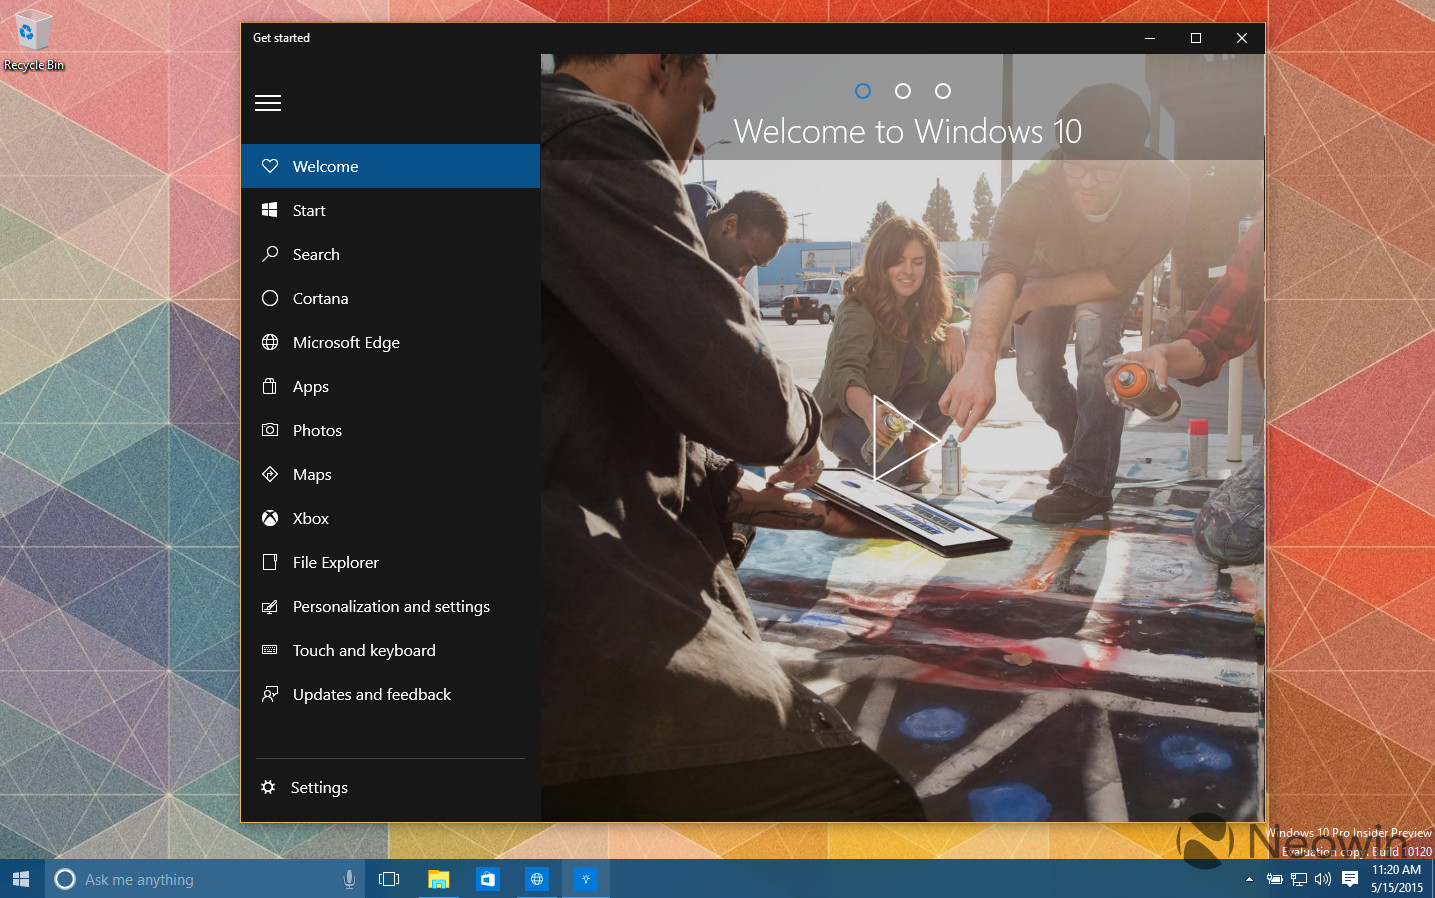Click the battery power tray icon
Image resolution: width=1435 pixels, height=898 pixels.
pos(1275,879)
